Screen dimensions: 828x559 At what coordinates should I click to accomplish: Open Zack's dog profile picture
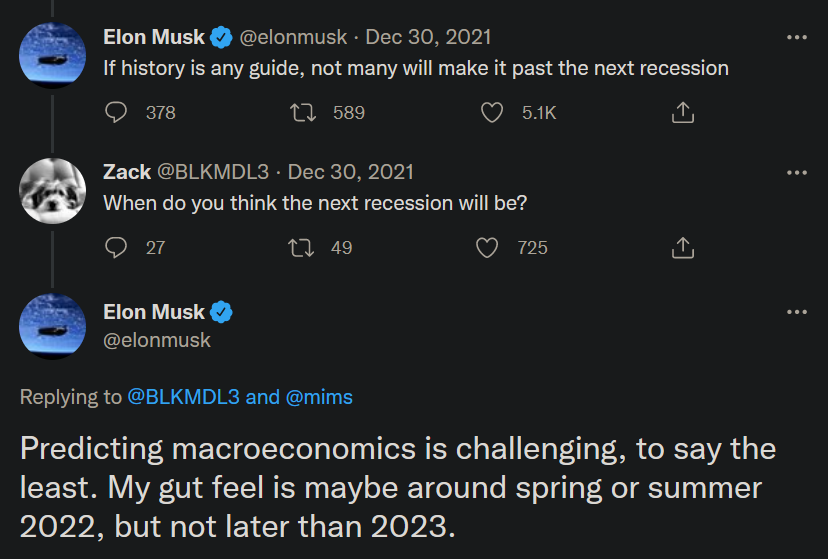[x=52, y=191]
